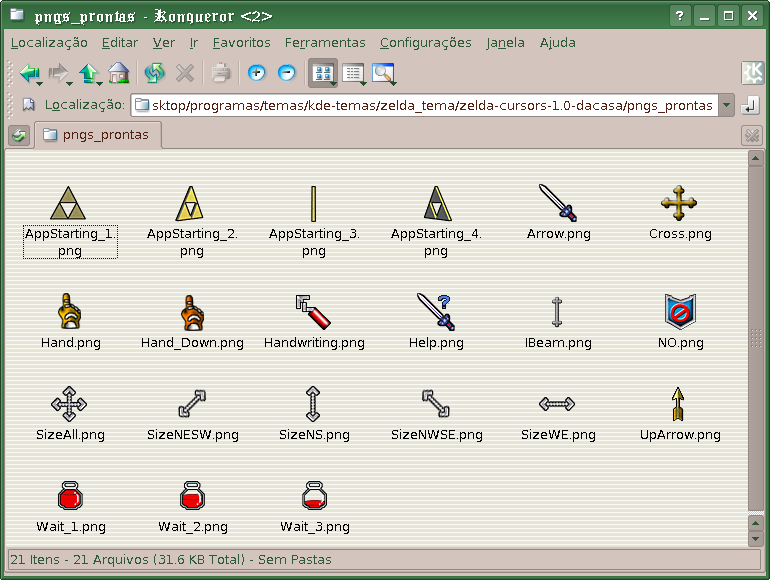Reload the current folder view
The width and height of the screenshot is (770, 580).
[x=154, y=73]
